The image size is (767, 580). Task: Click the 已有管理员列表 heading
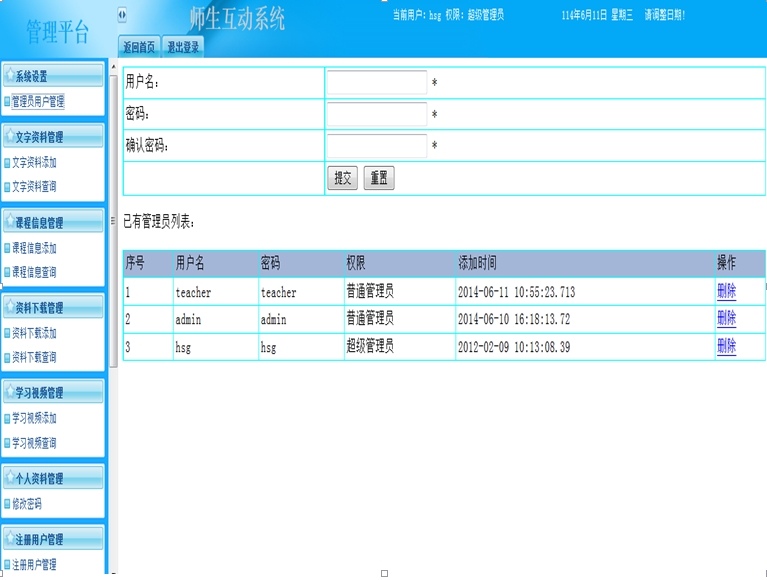click(159, 222)
